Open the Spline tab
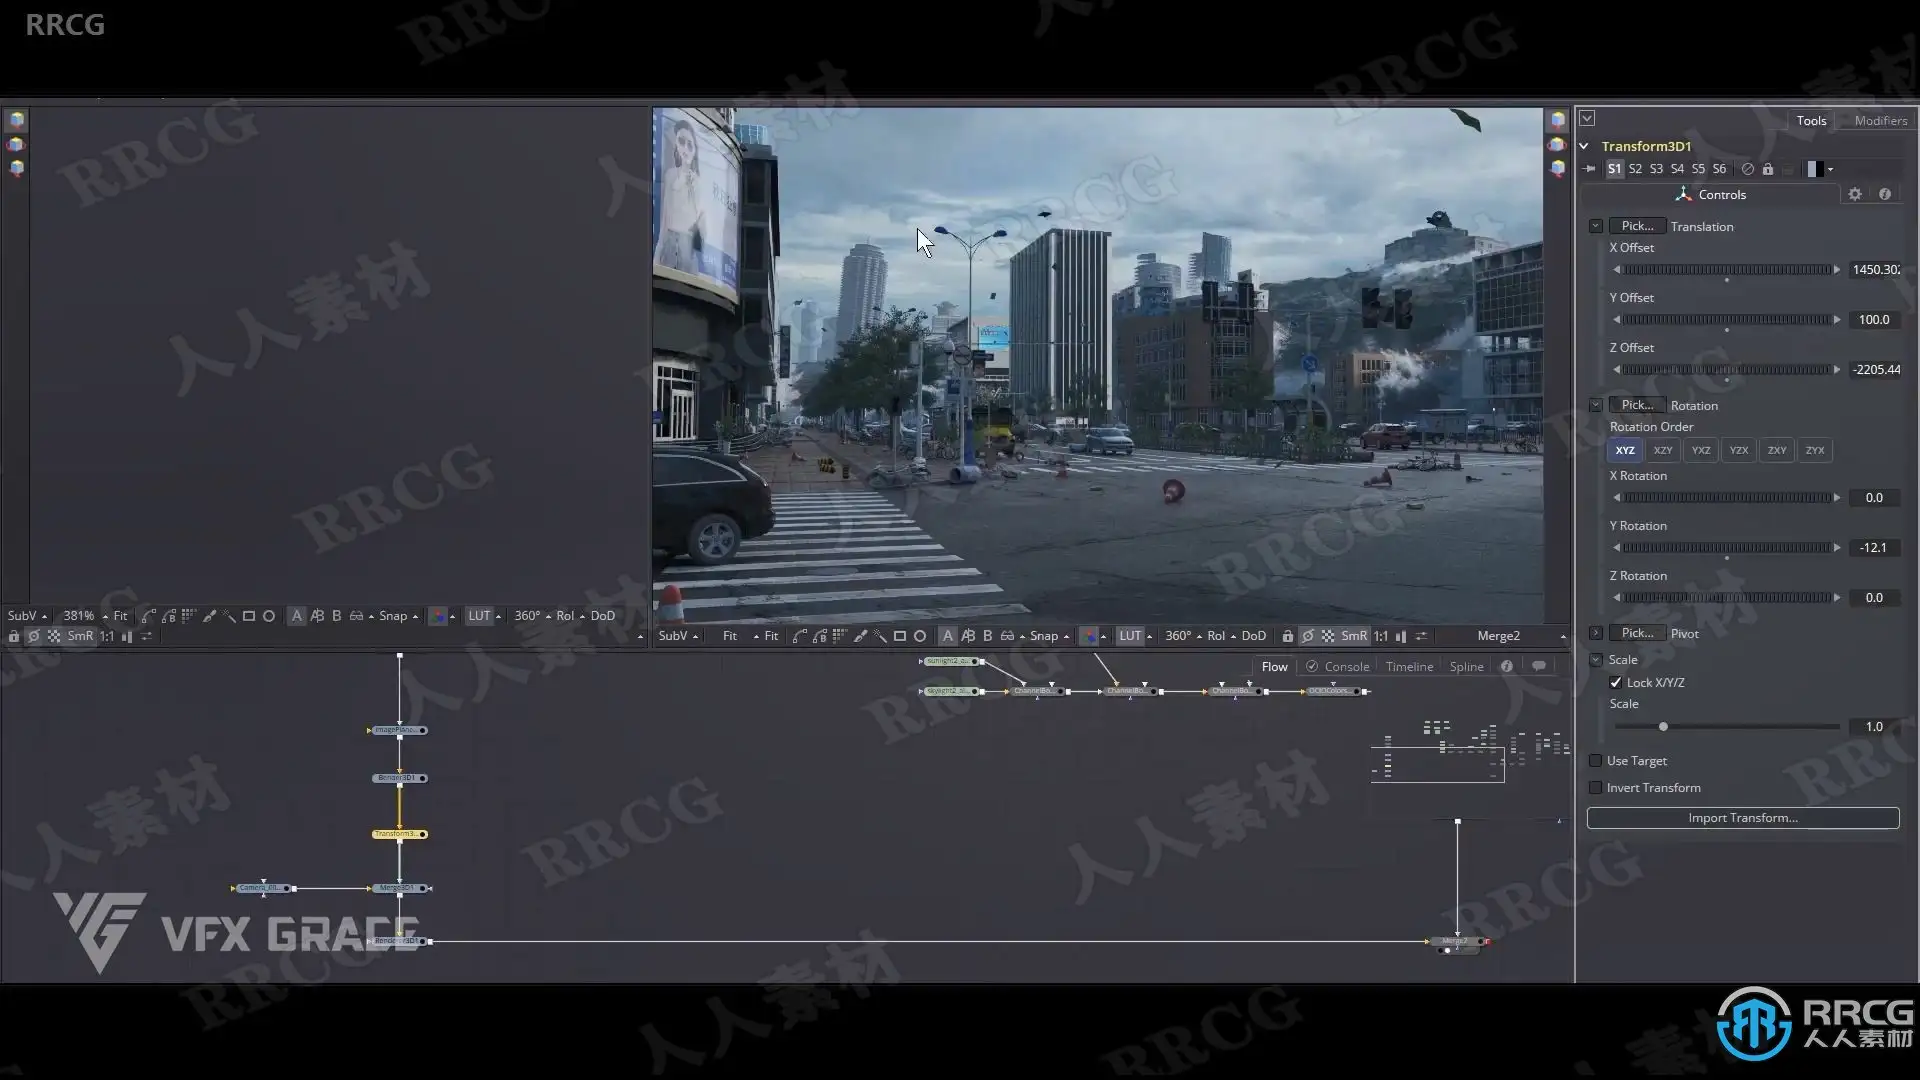 pos(1466,667)
